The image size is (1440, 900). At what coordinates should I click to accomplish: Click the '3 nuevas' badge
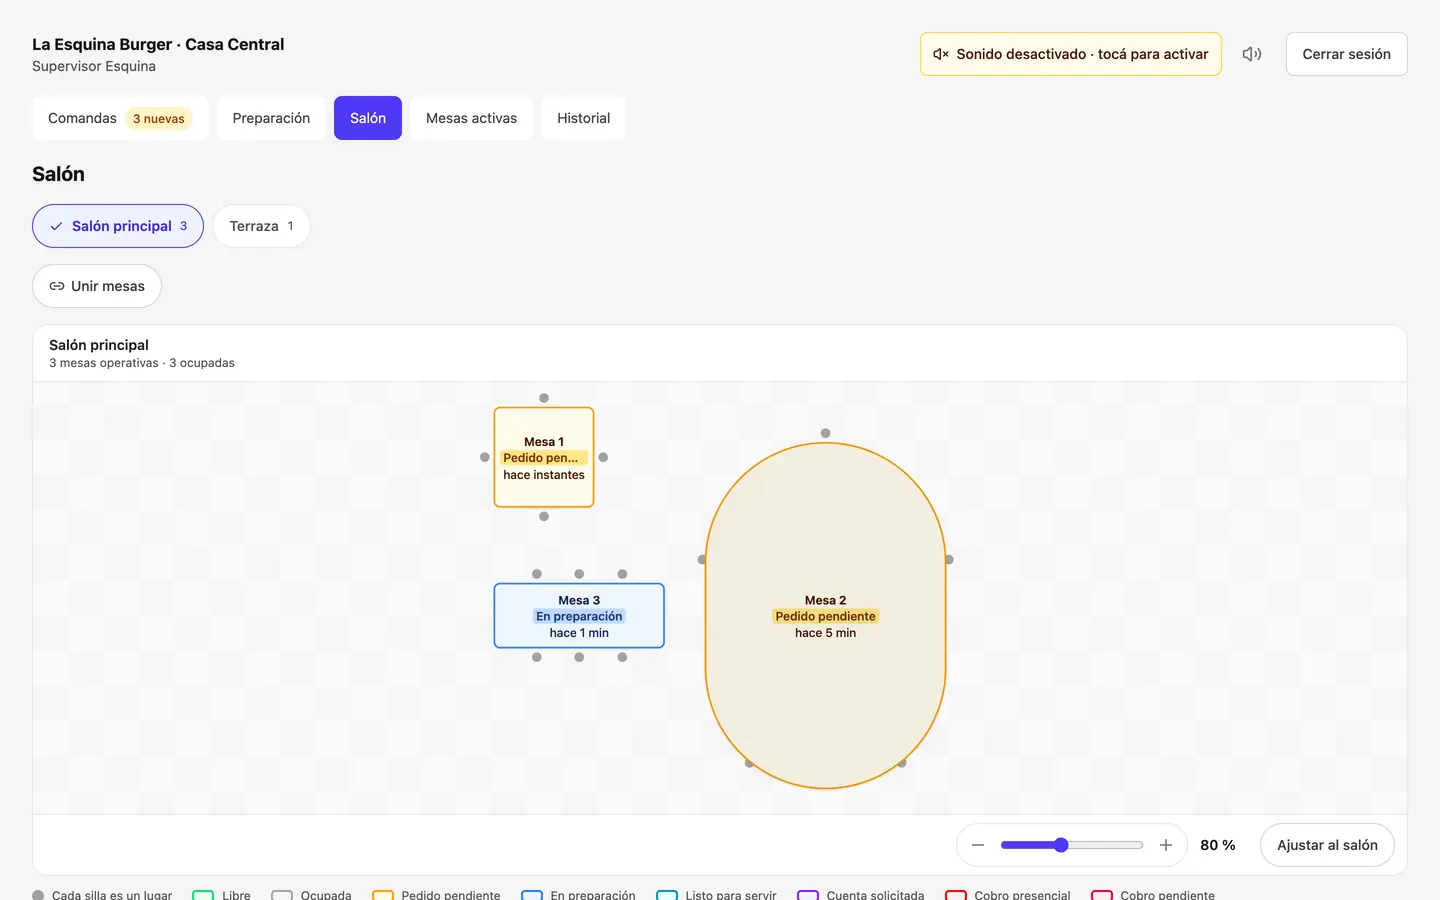coord(159,118)
